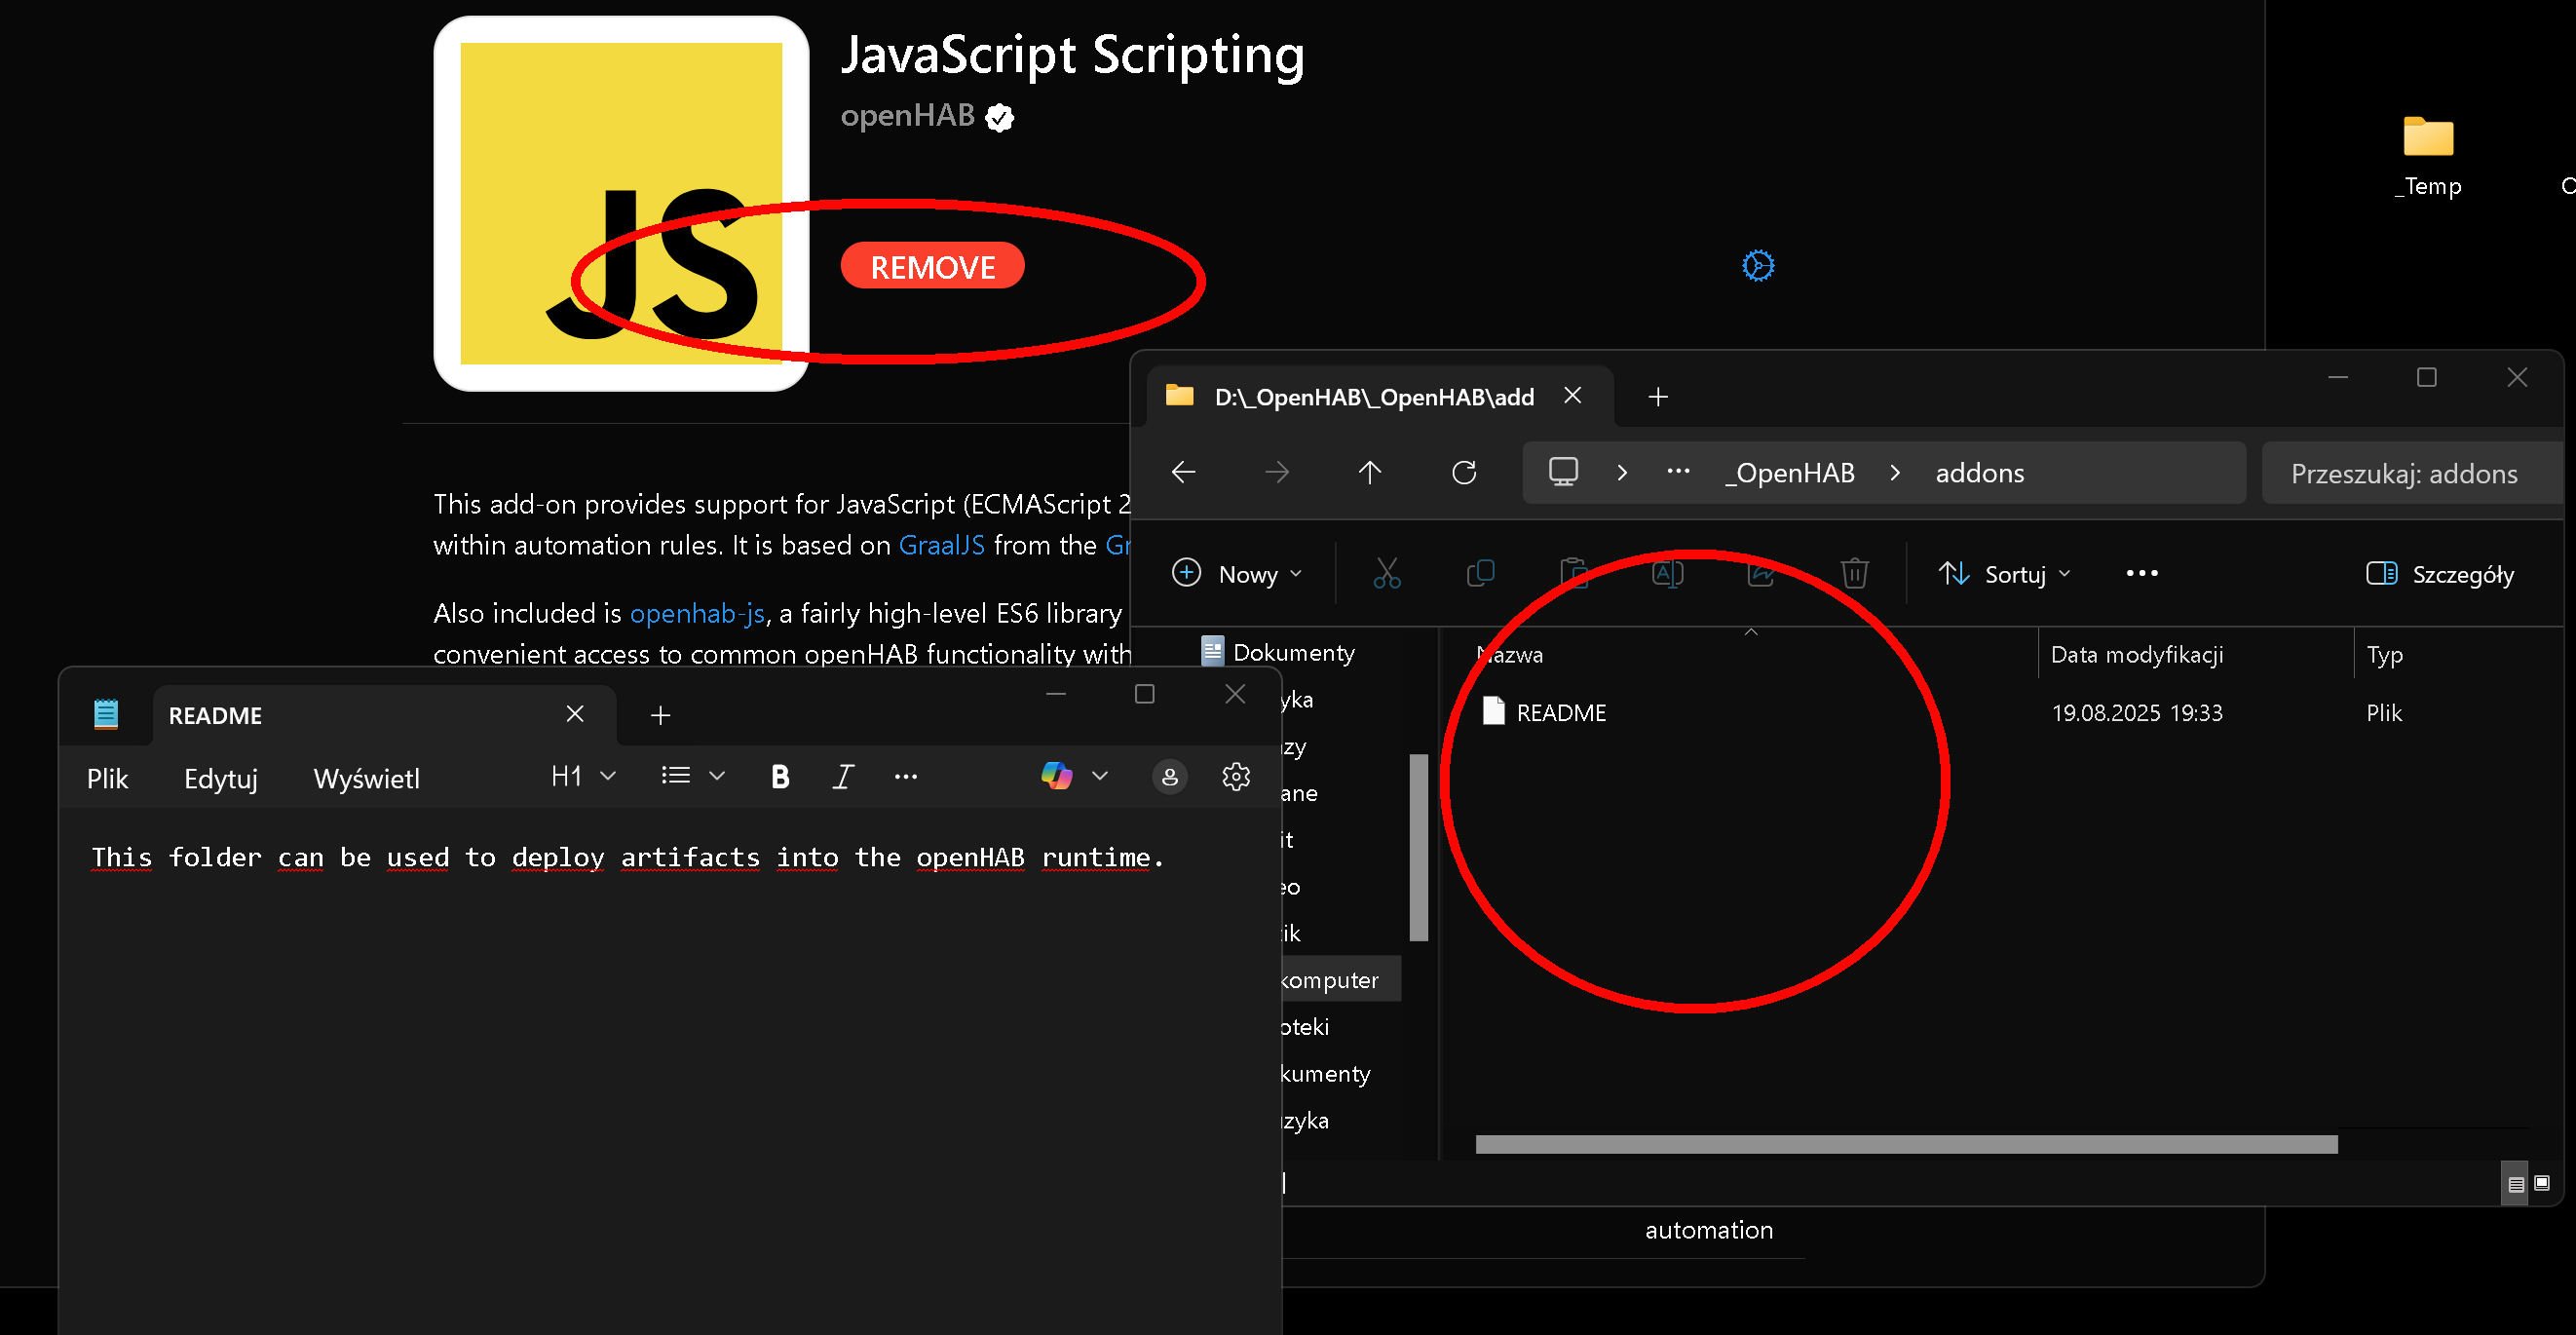Click the Bold formatting icon in Notepad
This screenshot has width=2576, height=1335.
[x=780, y=777]
